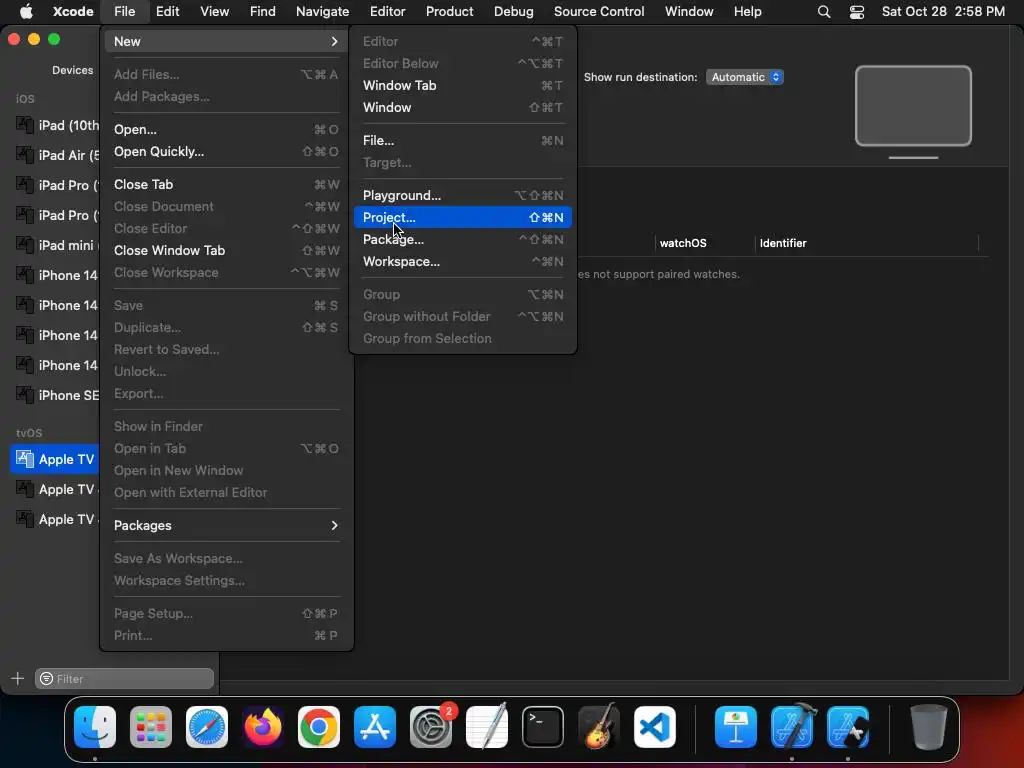
Task: Select the iPad mini simulator
Action: pos(55,245)
